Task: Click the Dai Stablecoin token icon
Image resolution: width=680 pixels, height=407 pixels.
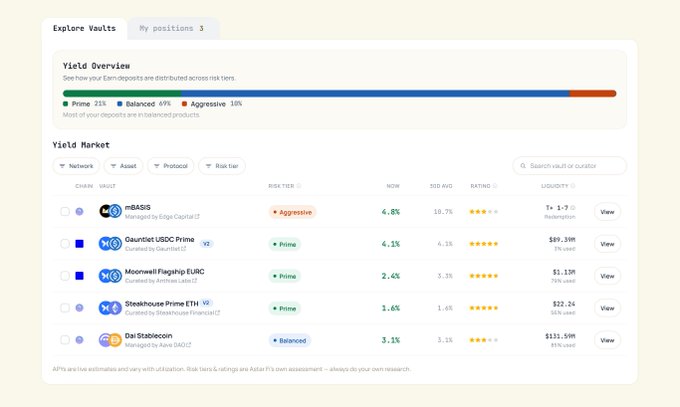Action: click(110, 340)
